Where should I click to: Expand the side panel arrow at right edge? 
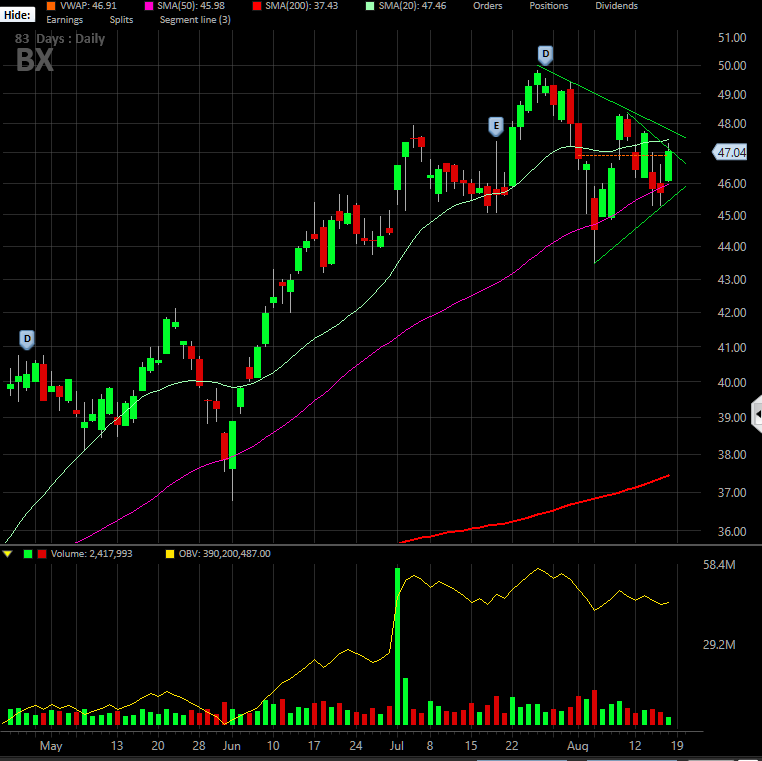pos(757,414)
